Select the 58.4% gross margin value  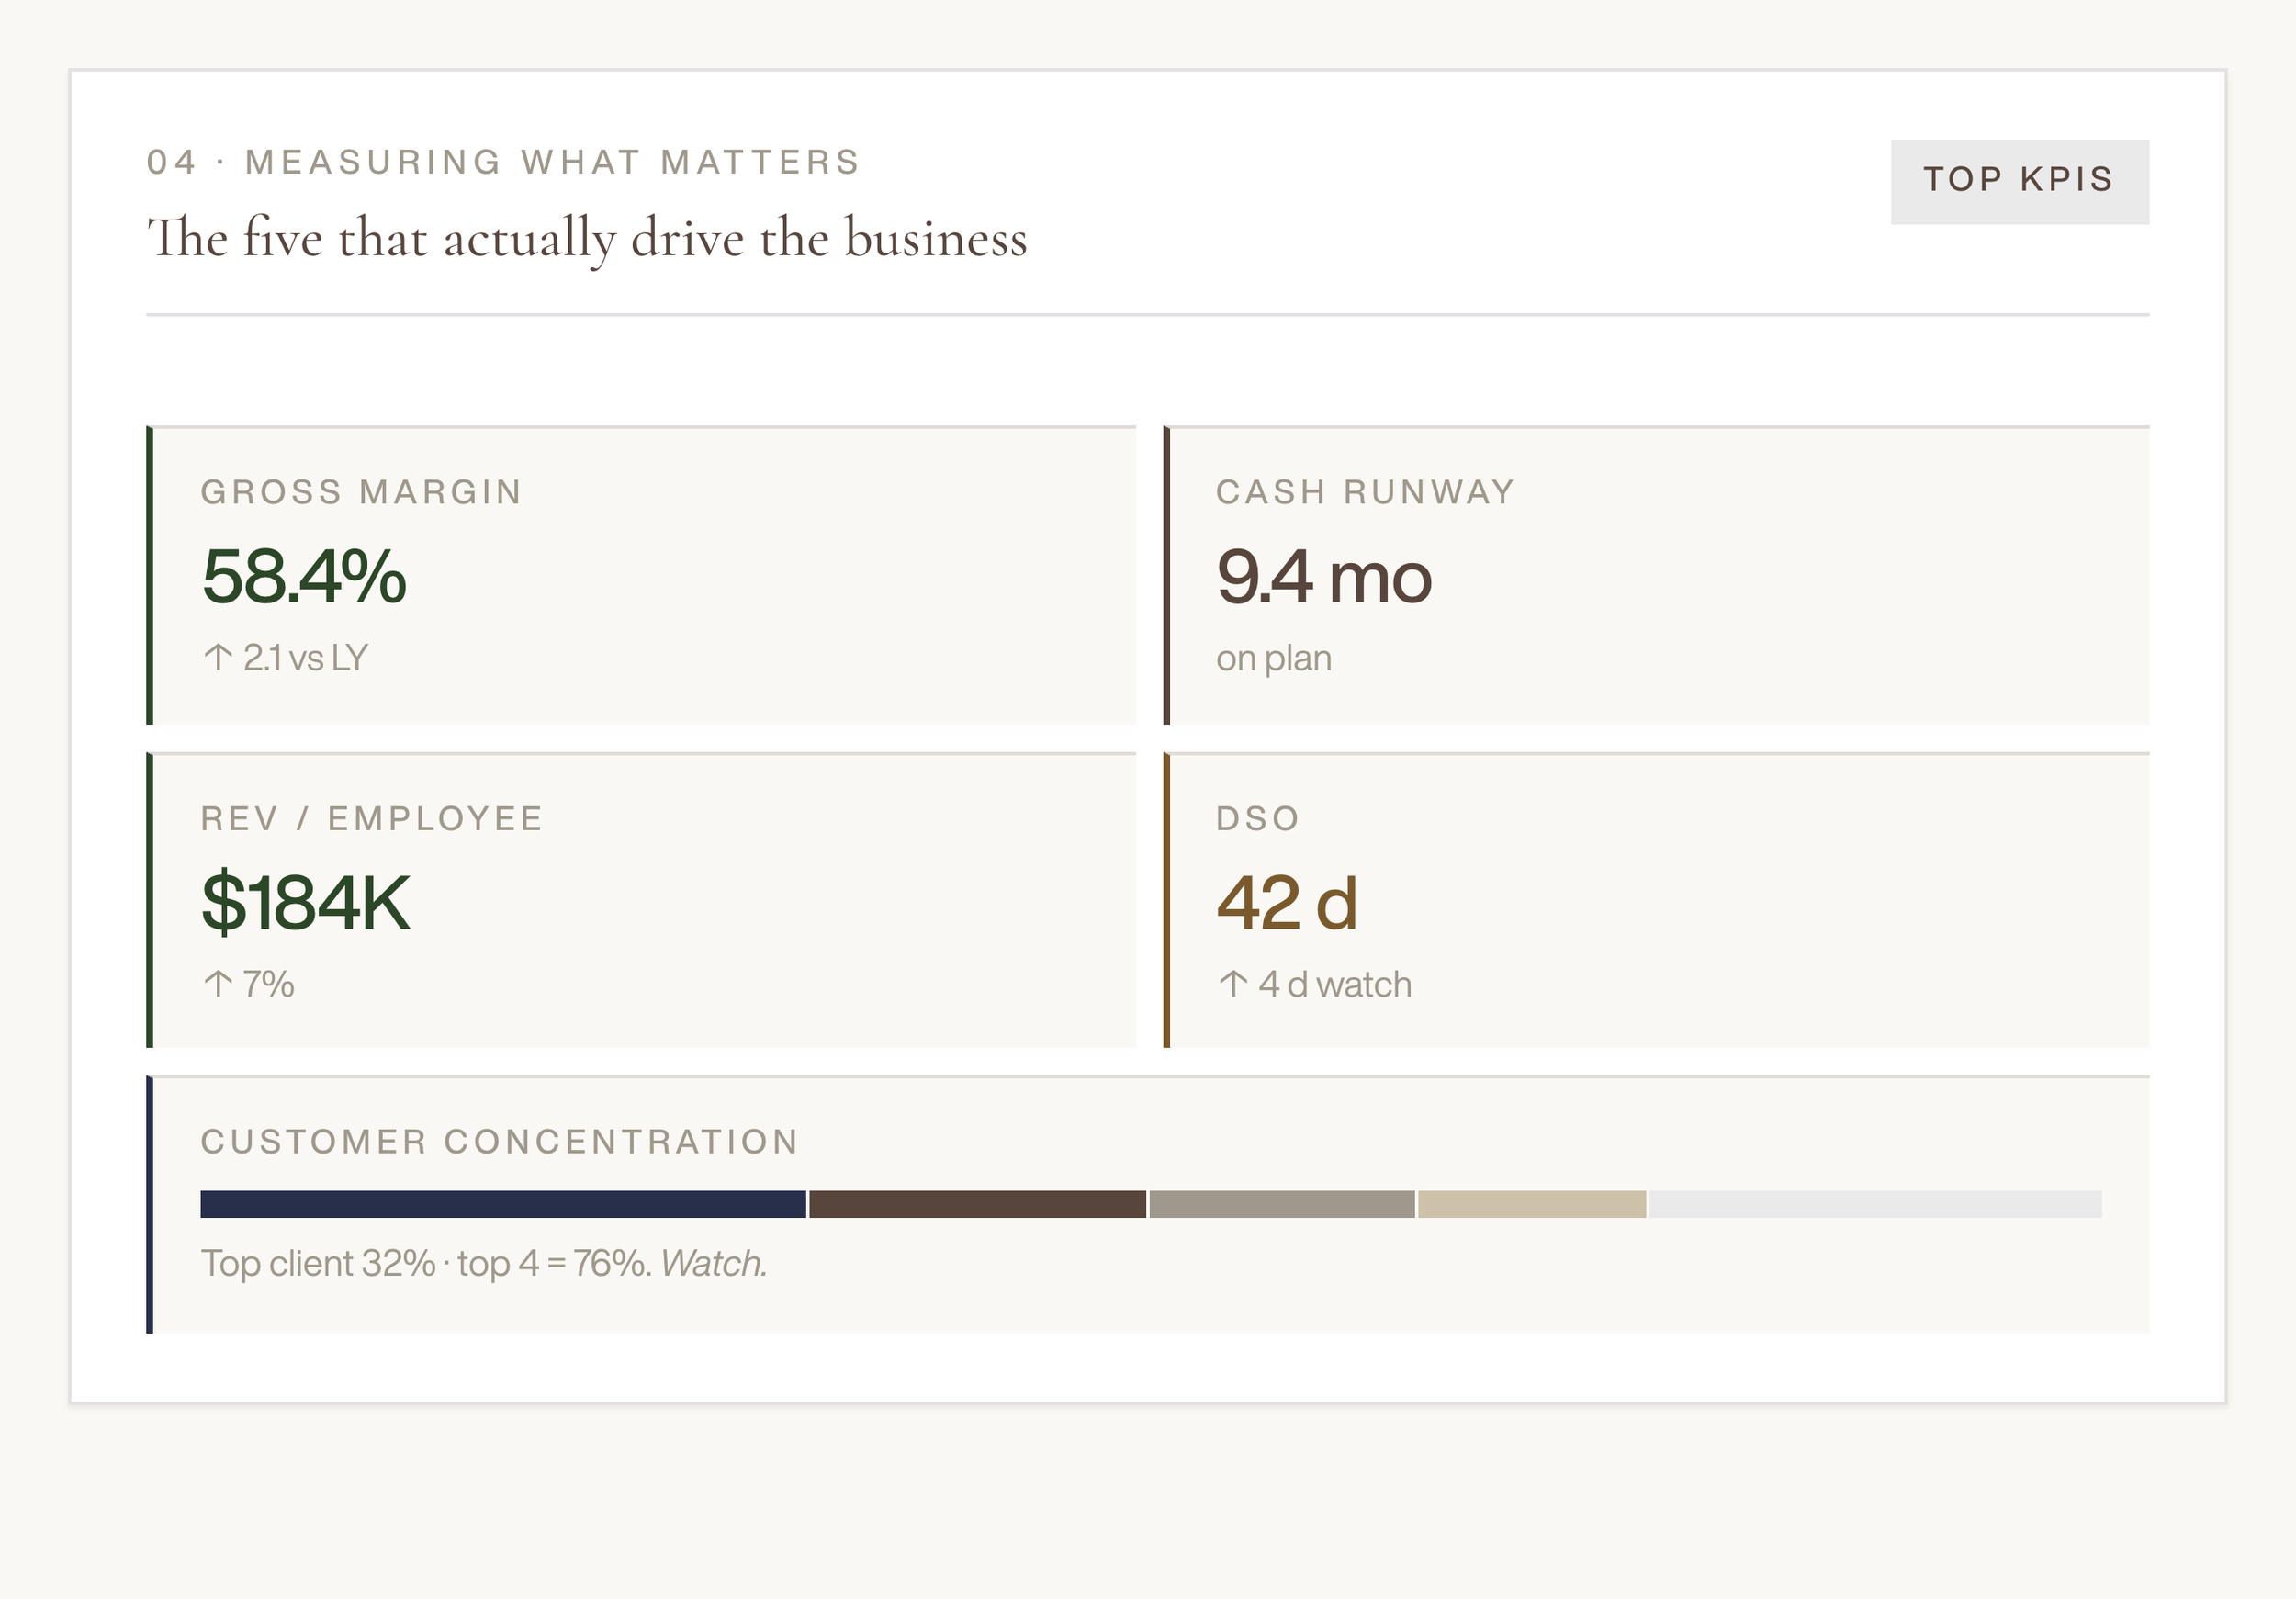coord(304,577)
